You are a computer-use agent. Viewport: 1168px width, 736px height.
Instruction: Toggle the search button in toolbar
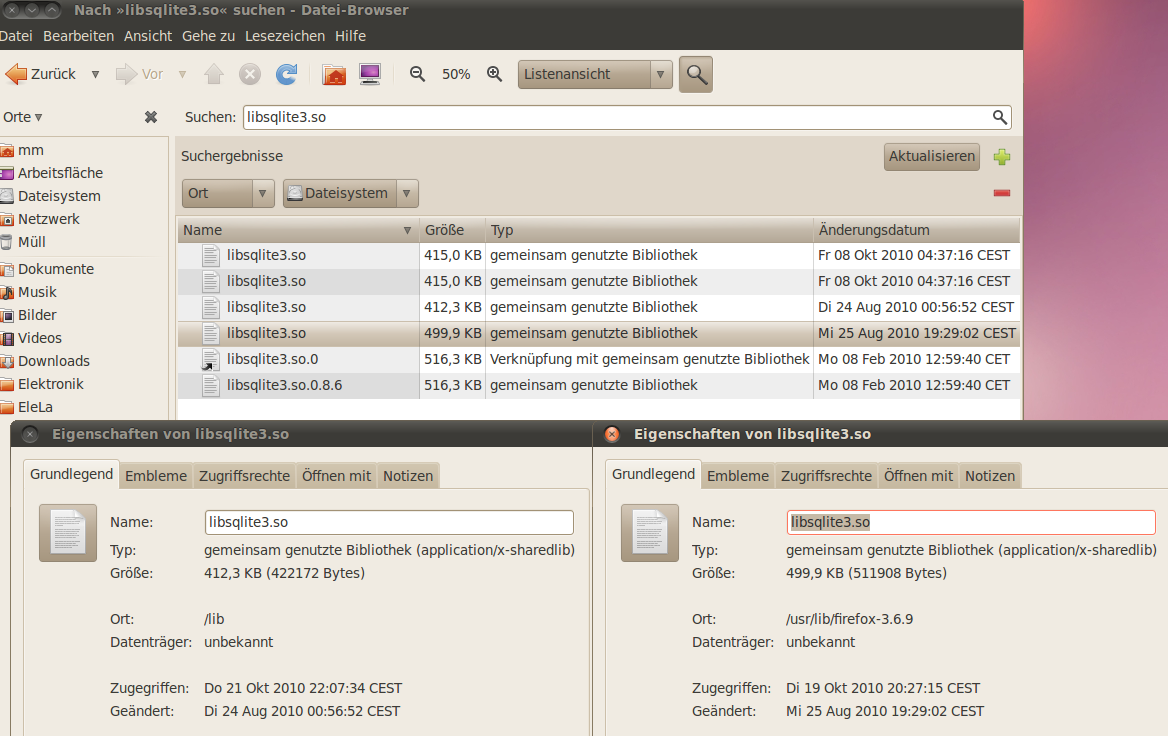(x=696, y=74)
